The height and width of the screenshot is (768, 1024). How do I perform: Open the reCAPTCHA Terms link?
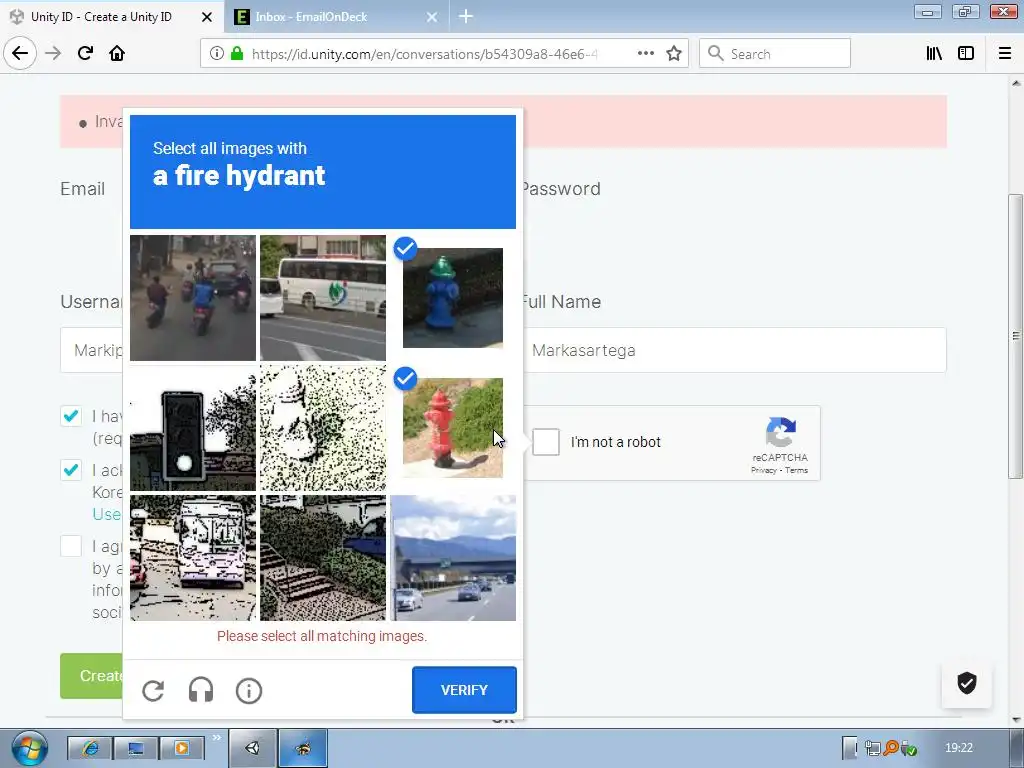[796, 470]
